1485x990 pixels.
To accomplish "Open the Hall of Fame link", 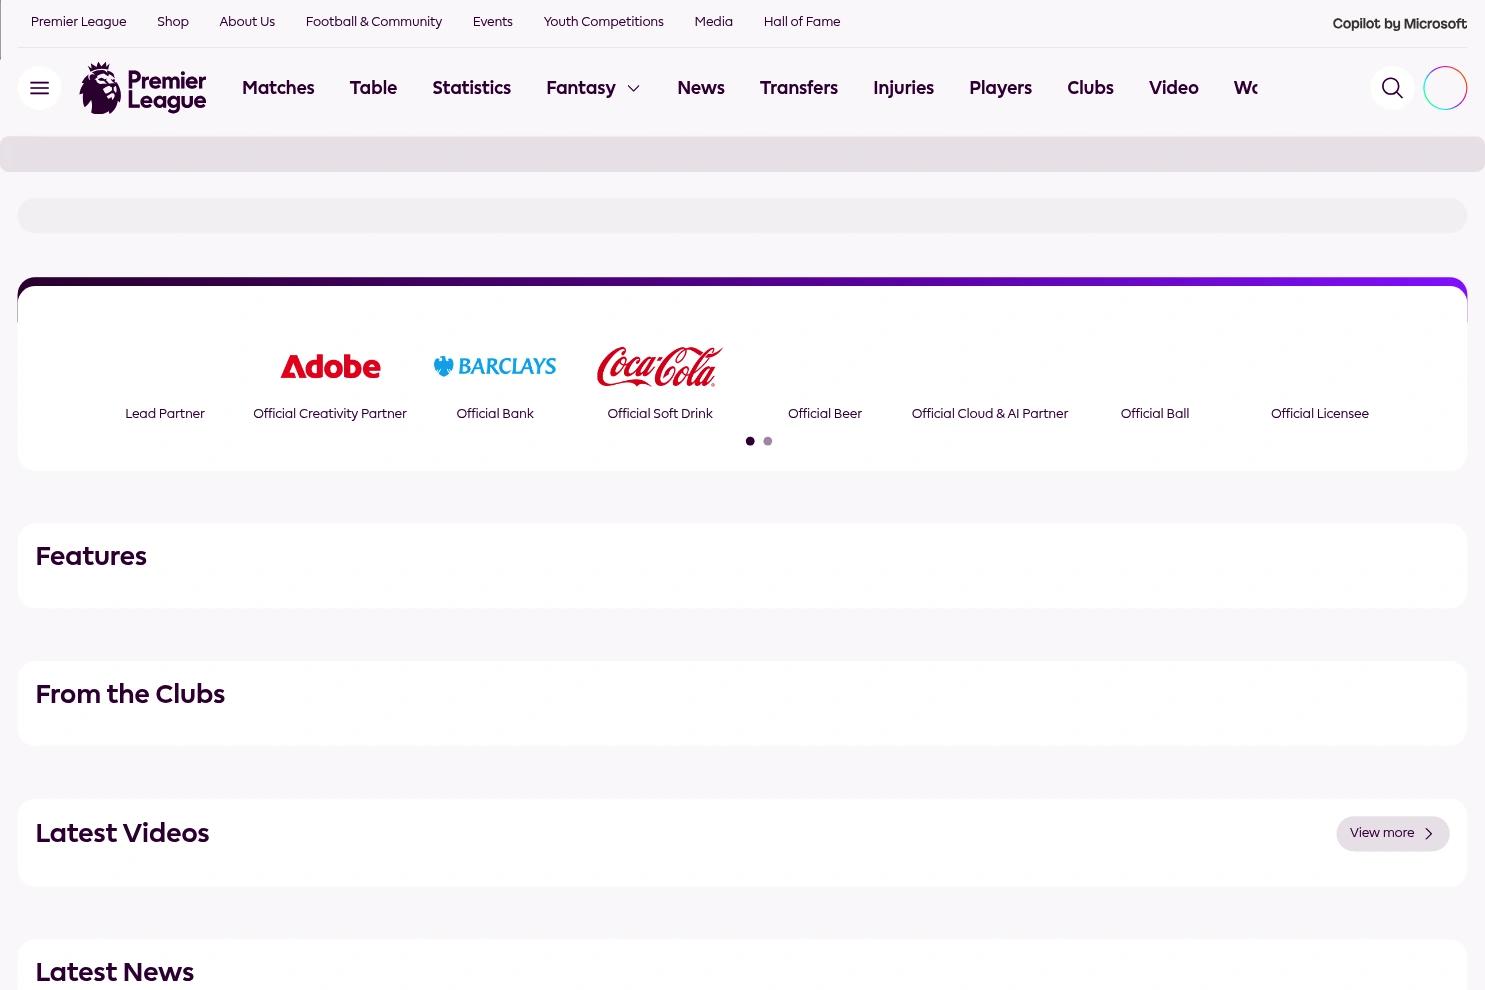I will coord(802,22).
